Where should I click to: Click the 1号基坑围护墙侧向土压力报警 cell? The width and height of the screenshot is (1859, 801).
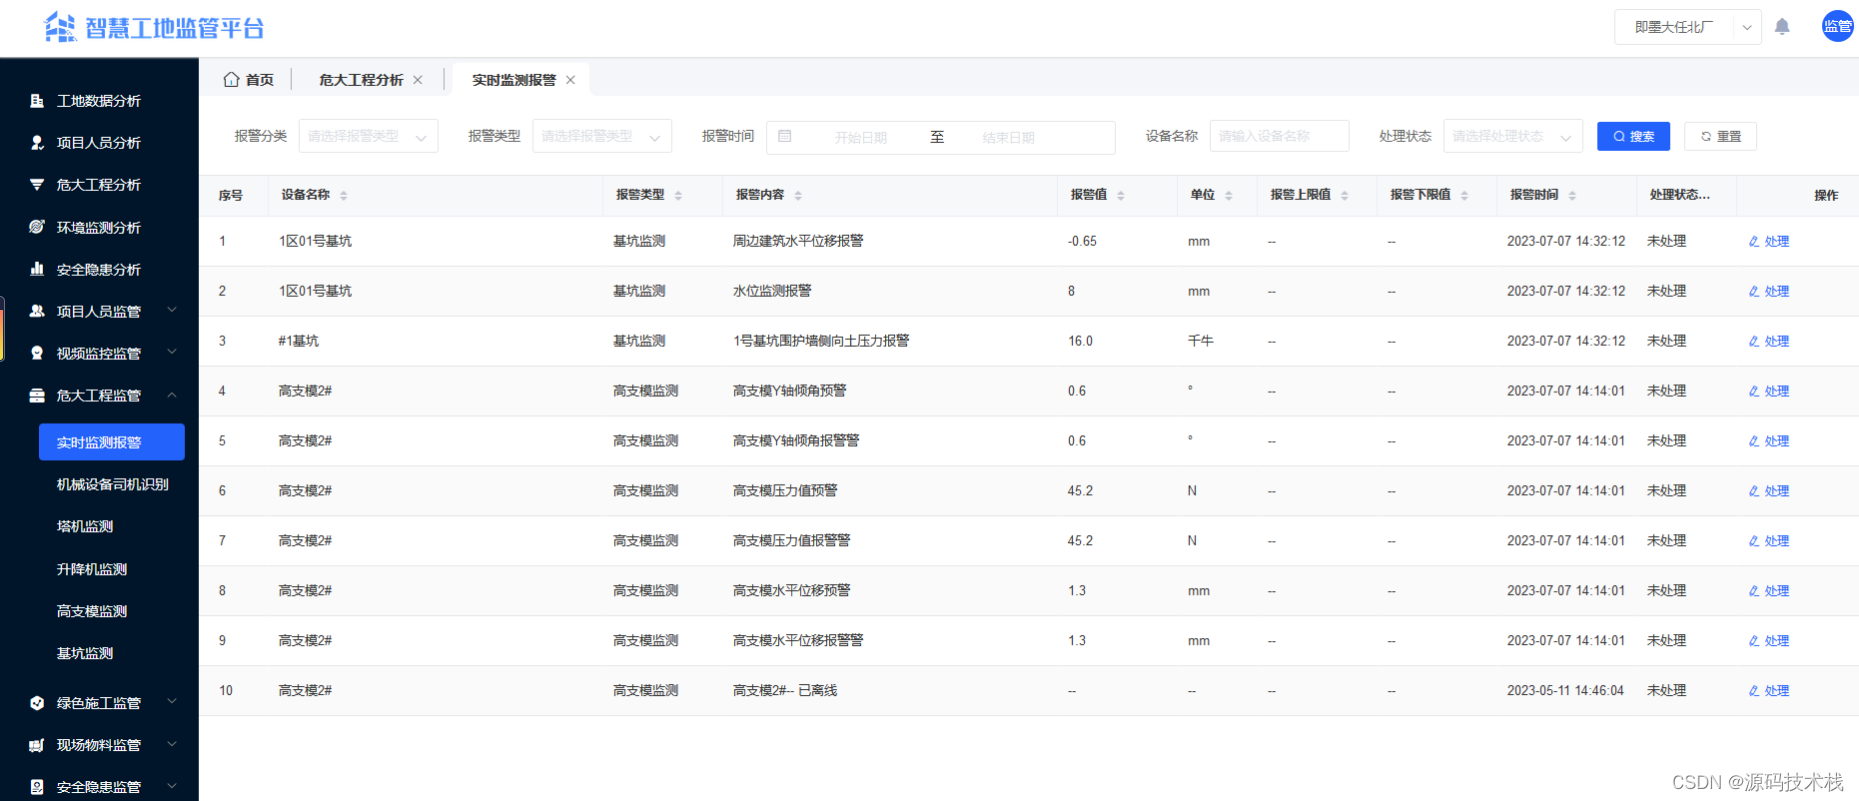[x=821, y=341]
